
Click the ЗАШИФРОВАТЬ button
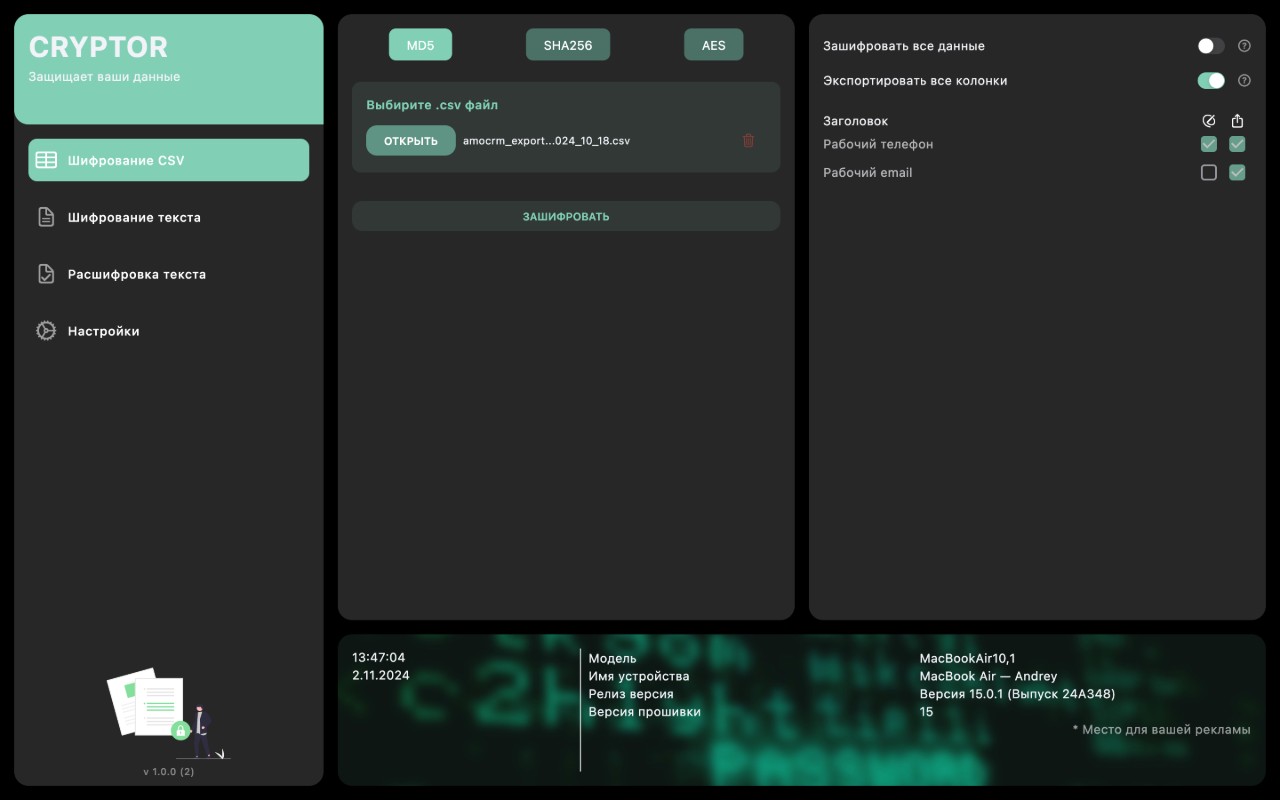click(x=566, y=216)
